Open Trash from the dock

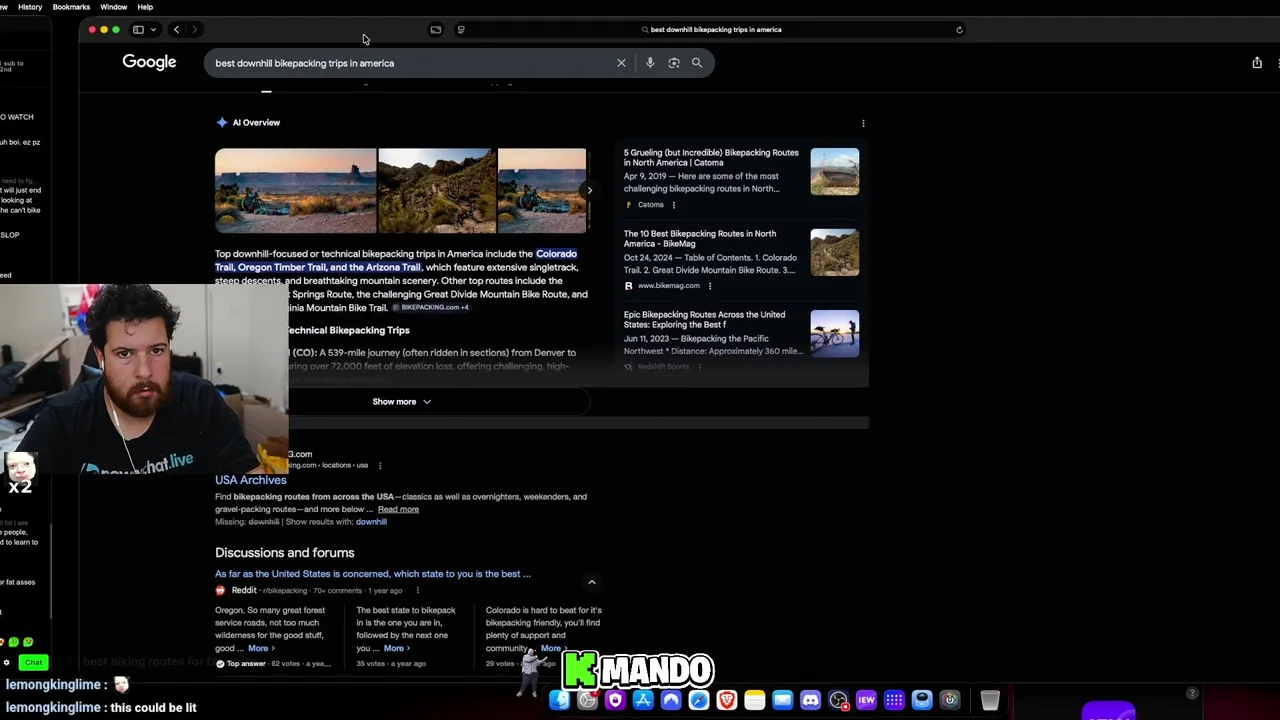click(x=989, y=700)
